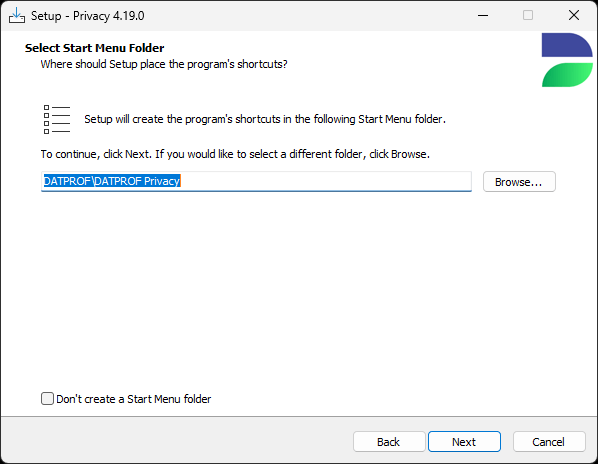This screenshot has width=598, height=464.
Task: Click the "Where should Setup place" subtitle text
Action: pyautogui.click(x=164, y=64)
